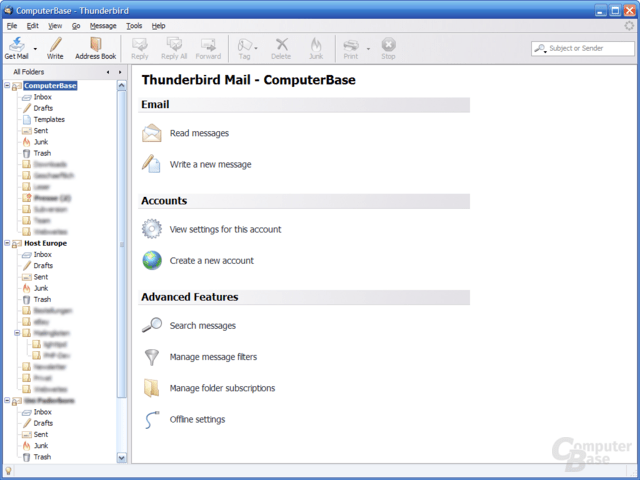Open Host Europe Trash folder
Screen dimensions: 640x480
pos(42,299)
